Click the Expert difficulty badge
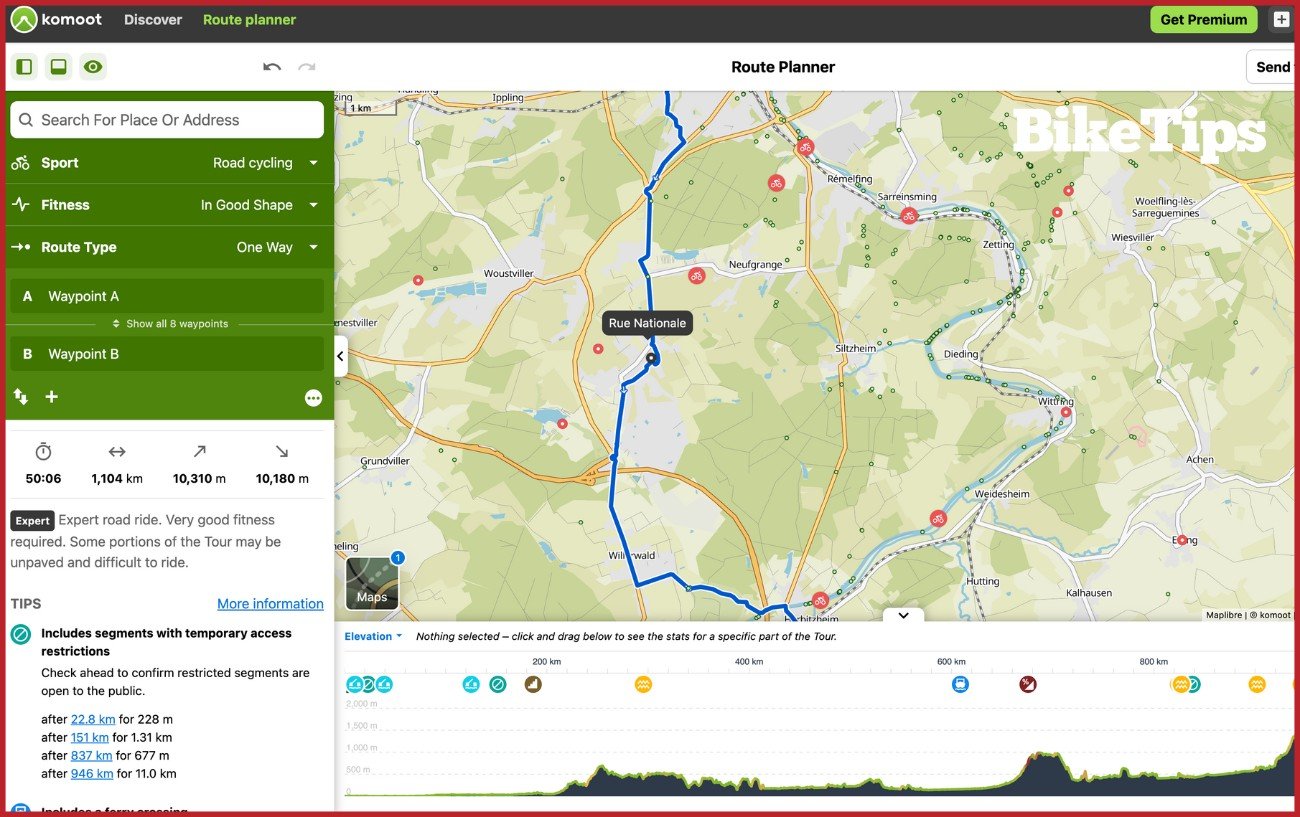 (32, 521)
